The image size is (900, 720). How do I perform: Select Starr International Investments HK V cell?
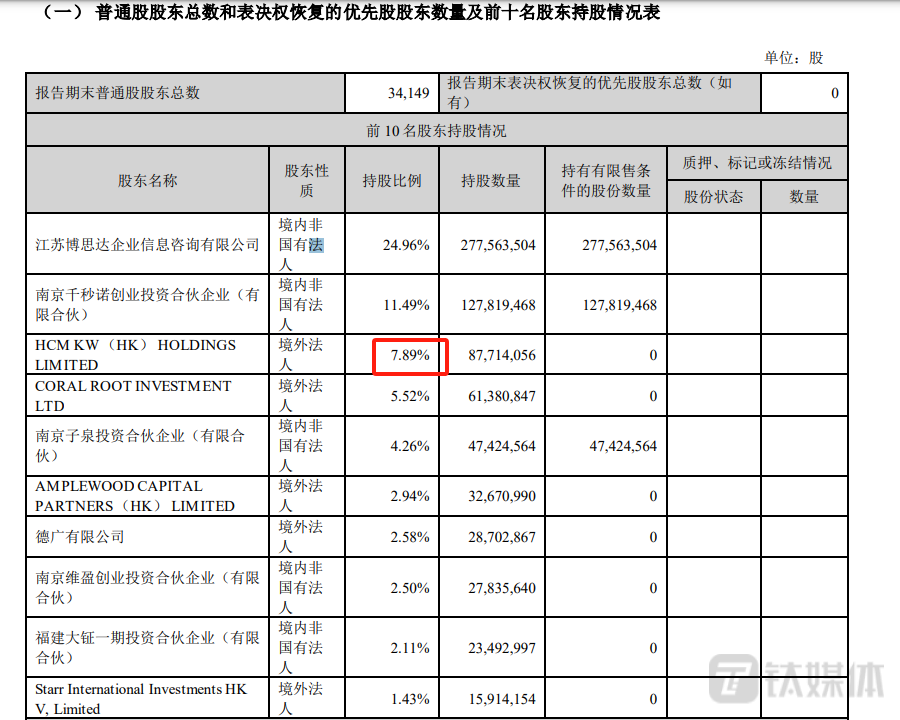pyautogui.click(x=140, y=699)
